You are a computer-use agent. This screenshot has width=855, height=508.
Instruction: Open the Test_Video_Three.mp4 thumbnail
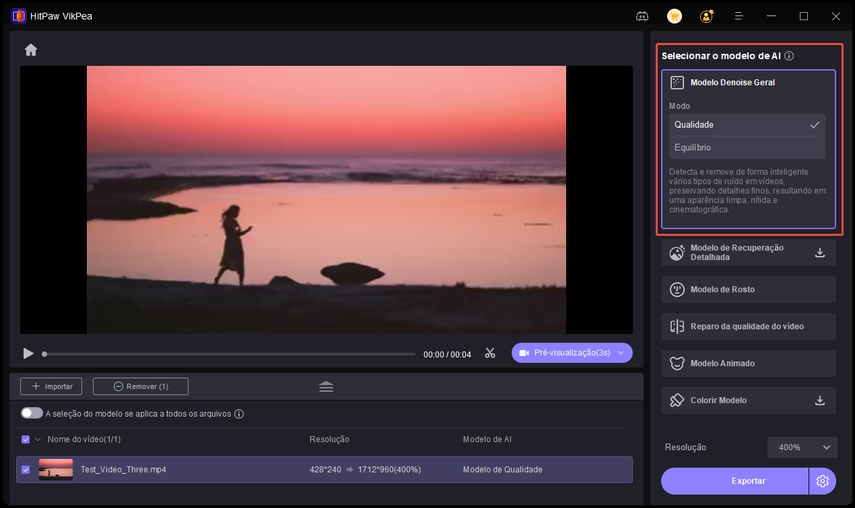(x=56, y=469)
